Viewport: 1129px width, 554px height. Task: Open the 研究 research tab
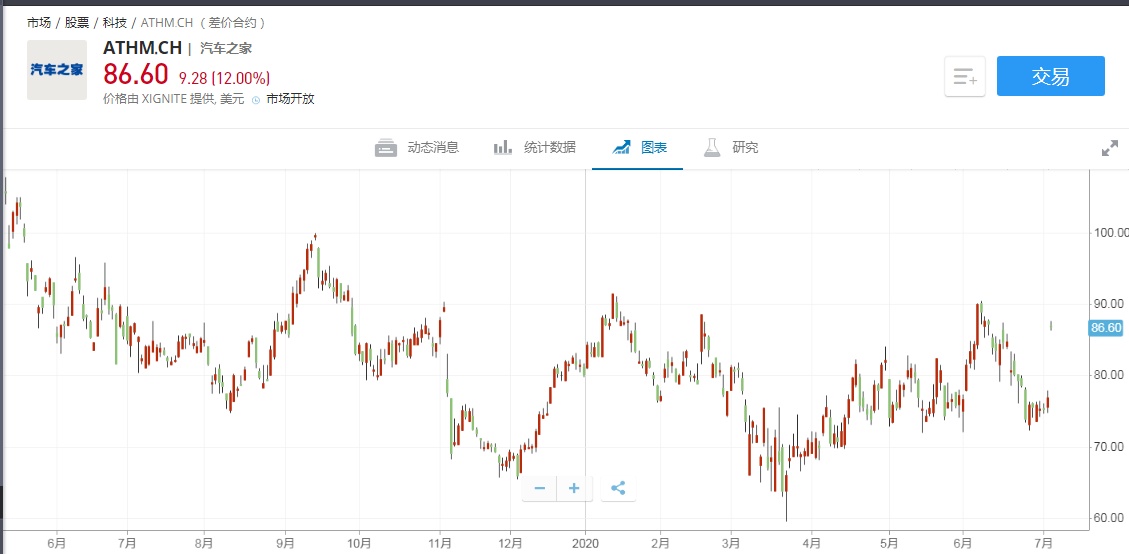tap(732, 148)
